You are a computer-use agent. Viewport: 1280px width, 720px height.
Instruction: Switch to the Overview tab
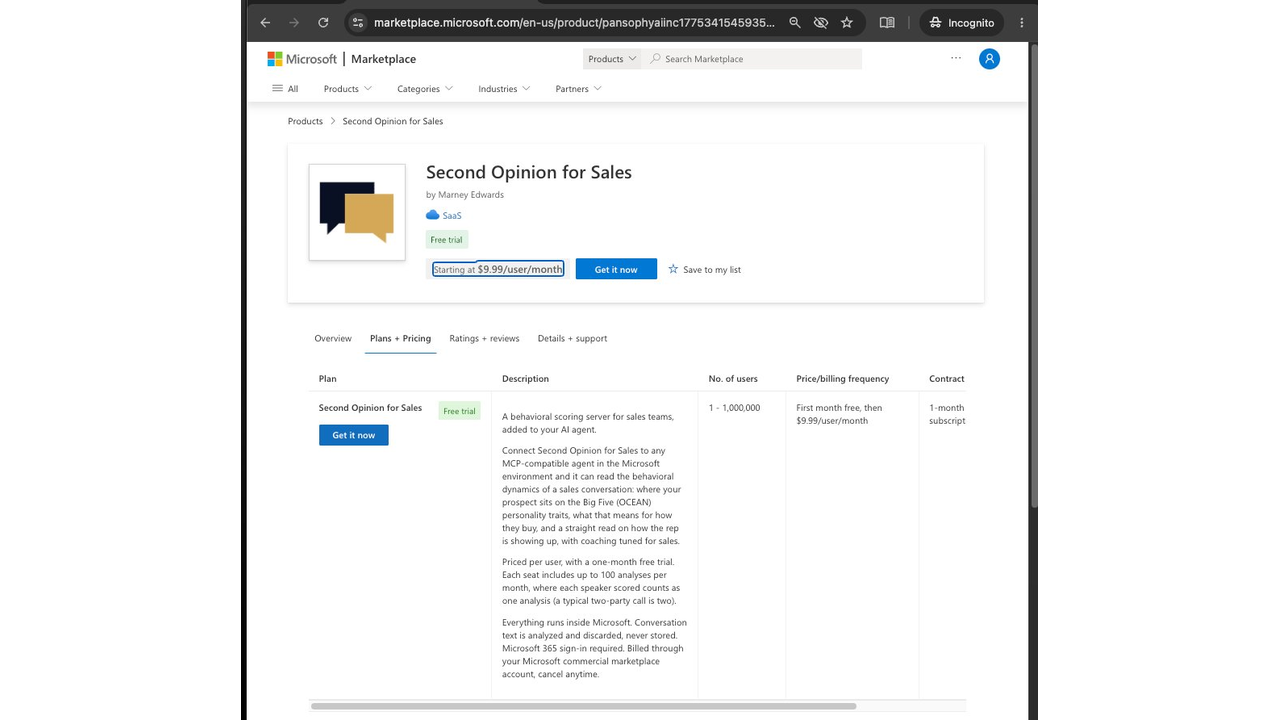coord(333,339)
